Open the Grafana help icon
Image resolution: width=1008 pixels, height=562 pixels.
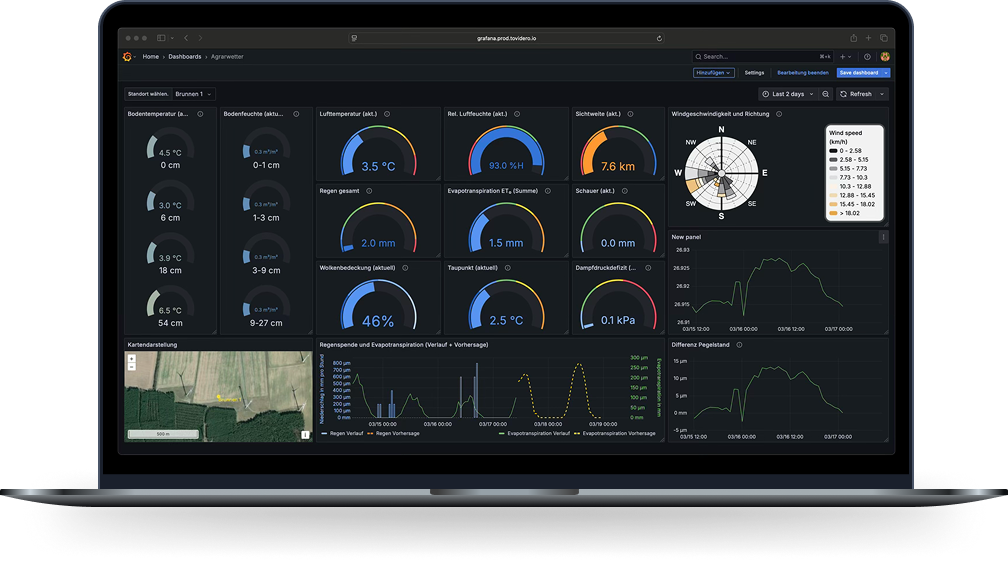coord(867,57)
